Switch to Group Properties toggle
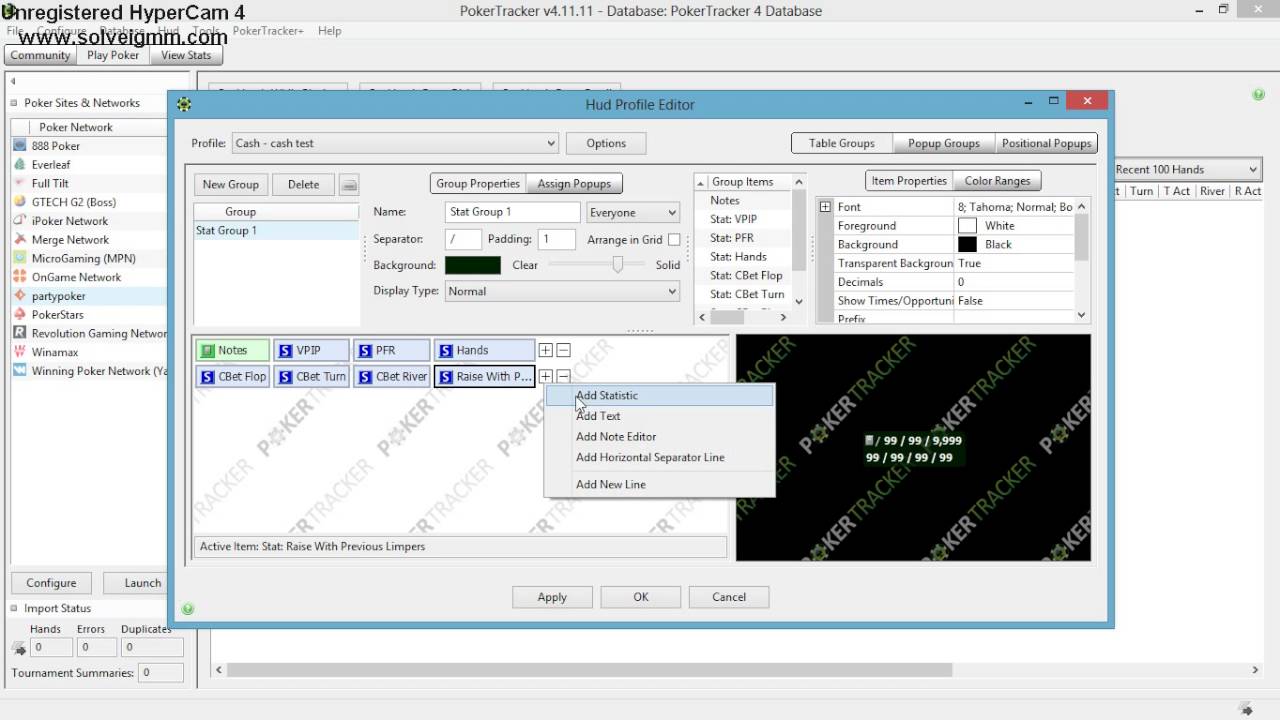The width and height of the screenshot is (1280, 720). 478,184
